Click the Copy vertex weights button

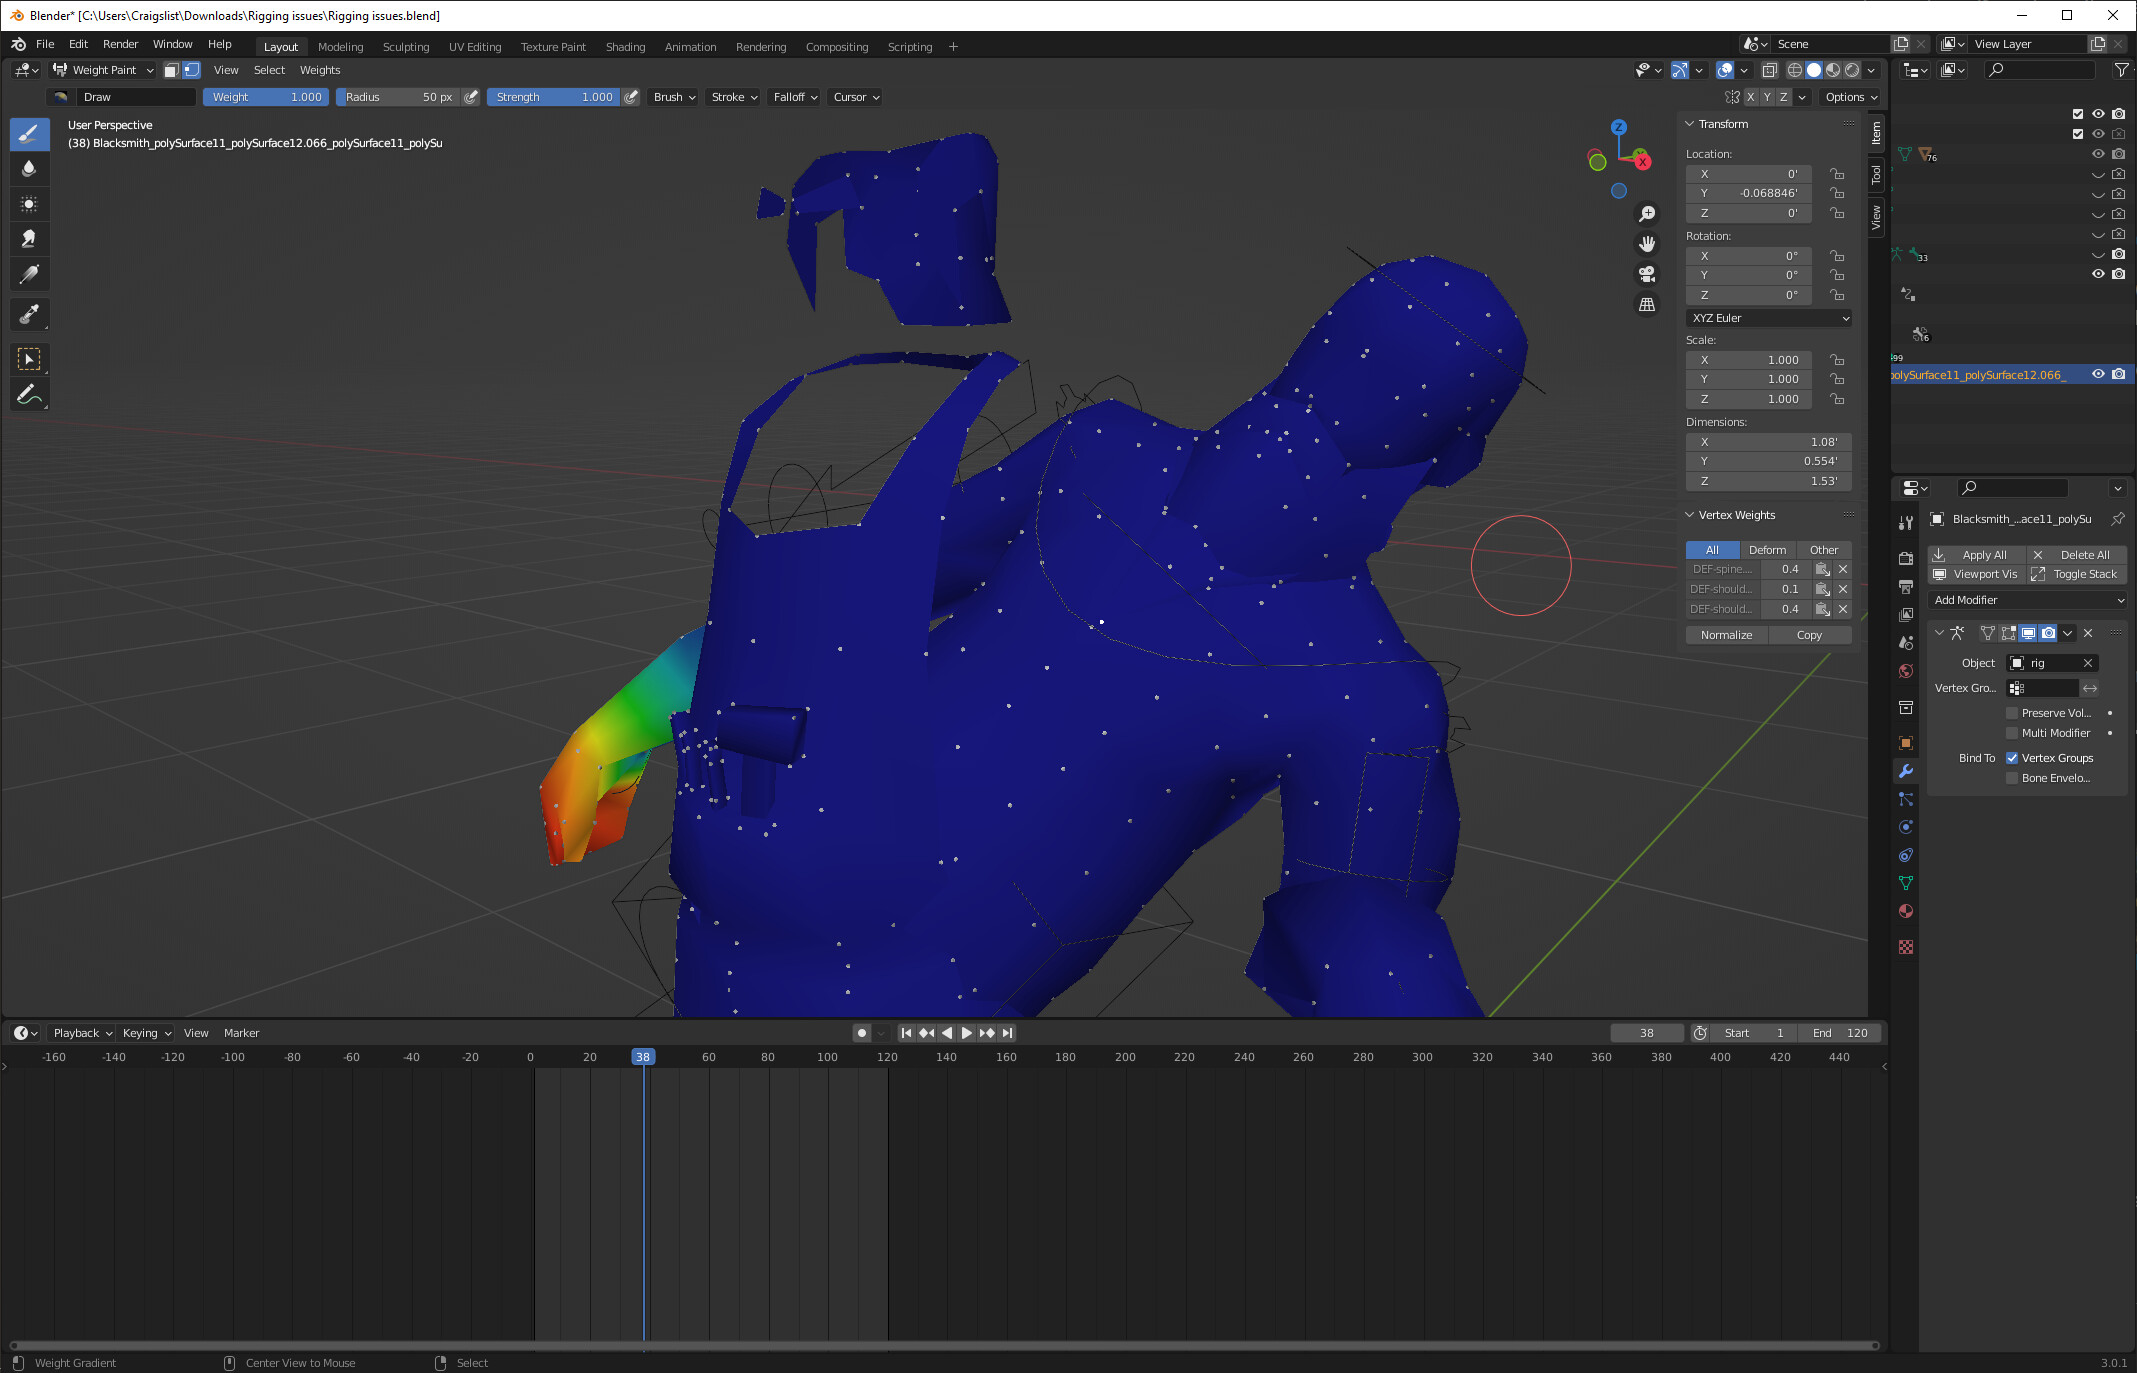pyautogui.click(x=1809, y=635)
